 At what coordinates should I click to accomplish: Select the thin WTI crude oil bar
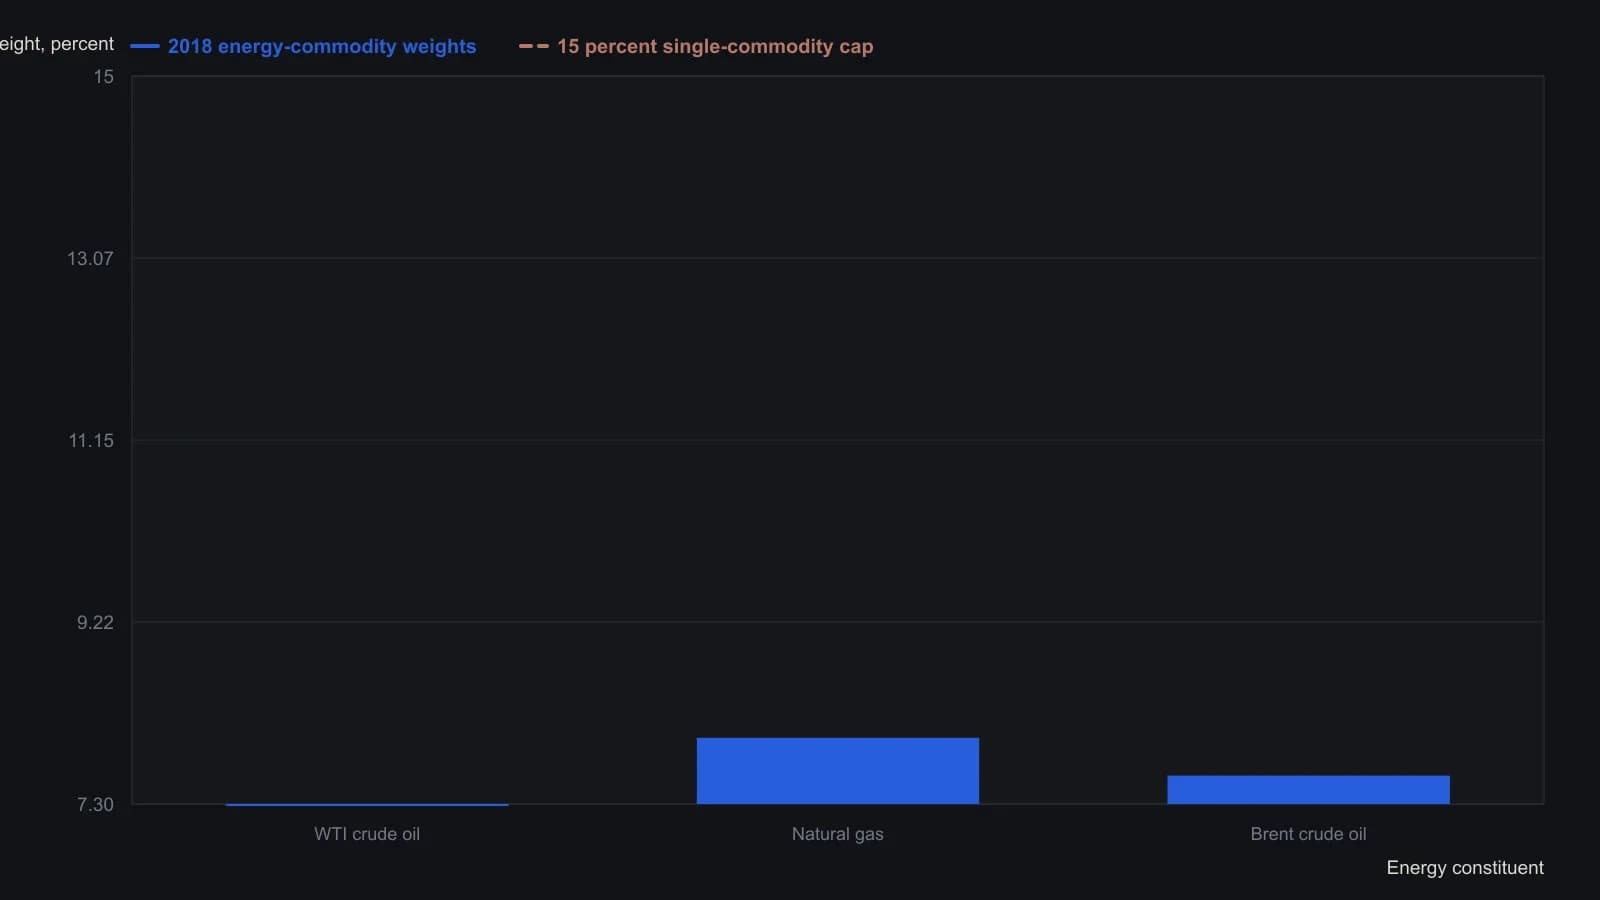[x=367, y=804]
